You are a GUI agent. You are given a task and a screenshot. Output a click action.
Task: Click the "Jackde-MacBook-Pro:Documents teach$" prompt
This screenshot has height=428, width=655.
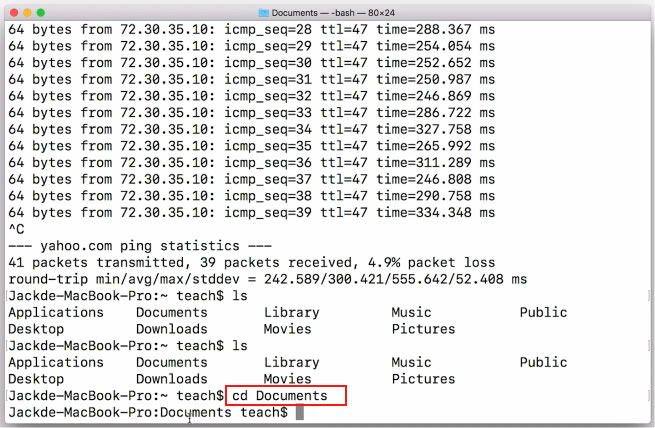(147, 413)
